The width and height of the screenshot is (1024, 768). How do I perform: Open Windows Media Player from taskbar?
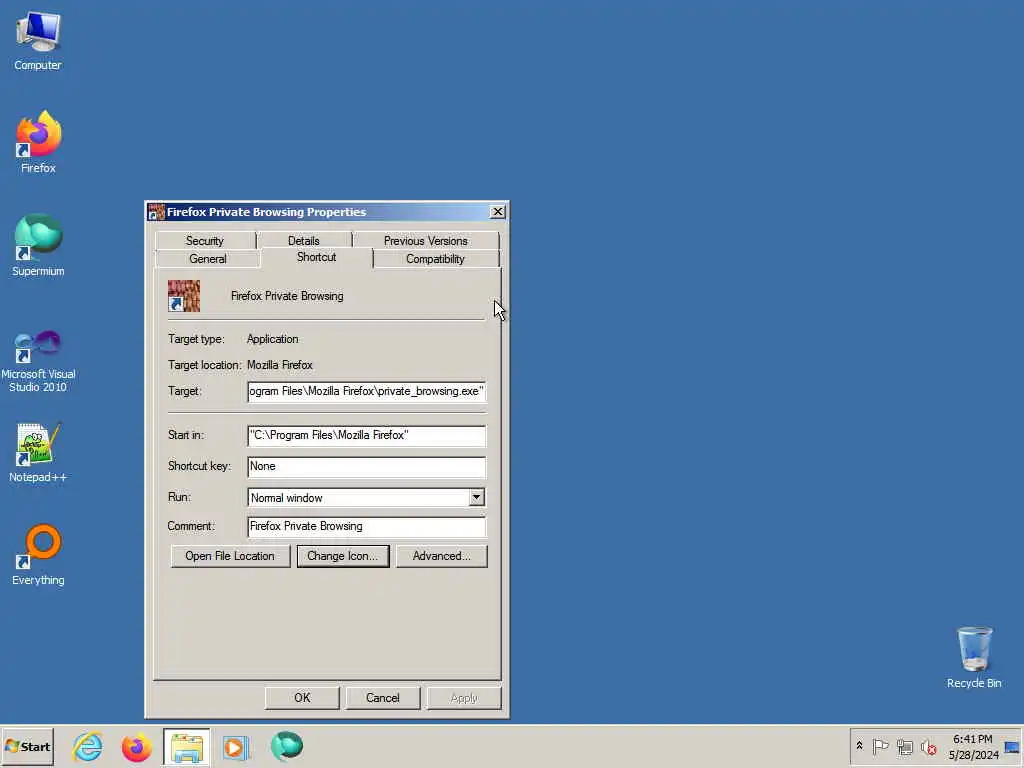[236, 747]
